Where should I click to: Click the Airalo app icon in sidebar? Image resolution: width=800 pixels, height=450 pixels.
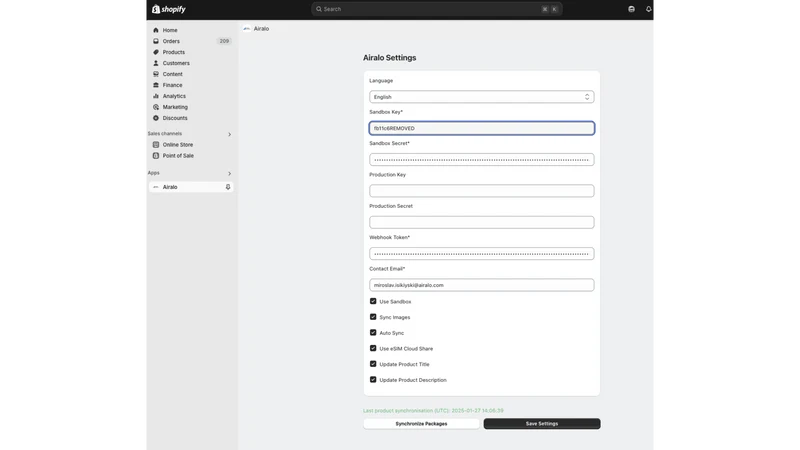coord(156,187)
